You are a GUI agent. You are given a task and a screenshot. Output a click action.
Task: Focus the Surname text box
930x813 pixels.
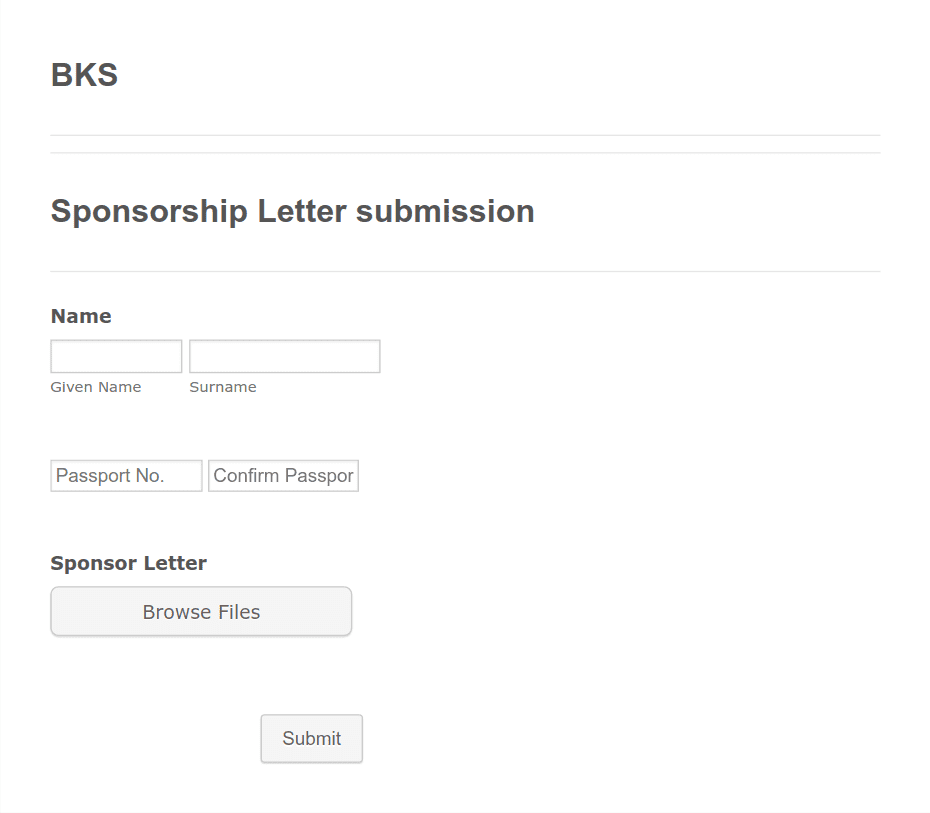tap(284, 356)
